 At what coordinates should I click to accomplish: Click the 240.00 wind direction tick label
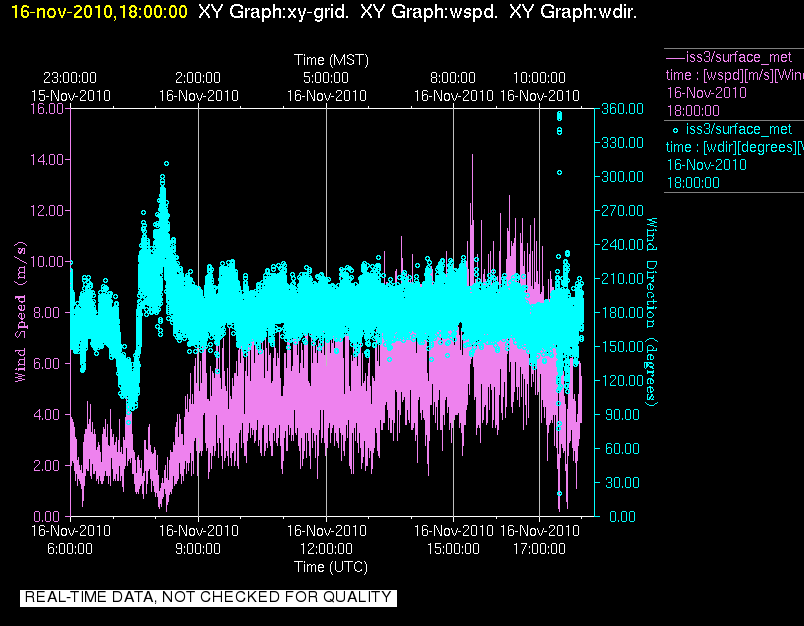(622, 245)
